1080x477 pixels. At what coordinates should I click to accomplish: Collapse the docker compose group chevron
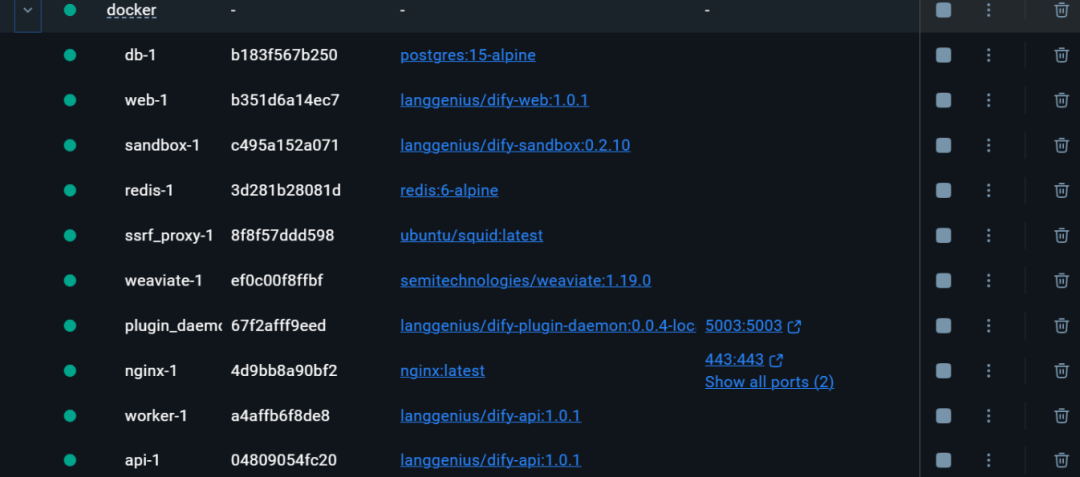coord(28,10)
